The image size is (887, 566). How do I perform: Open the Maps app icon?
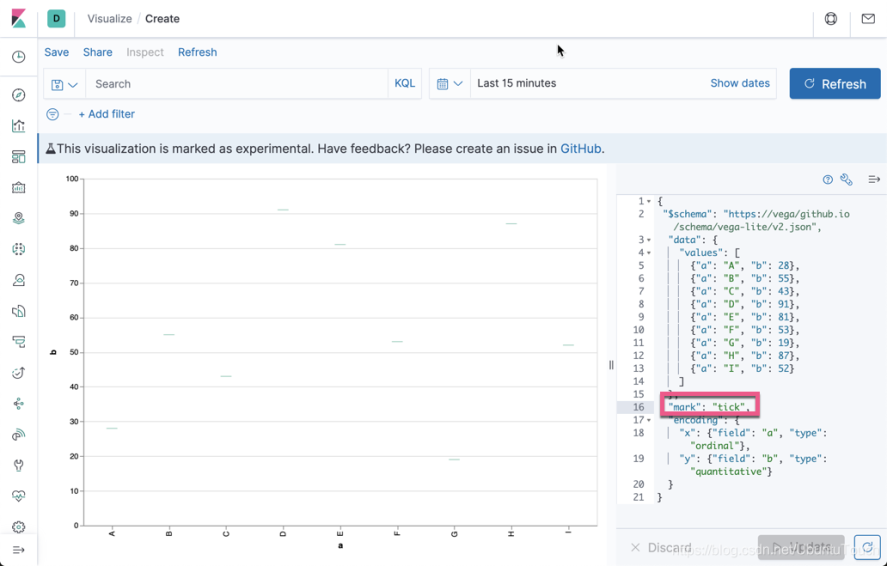coord(18,218)
